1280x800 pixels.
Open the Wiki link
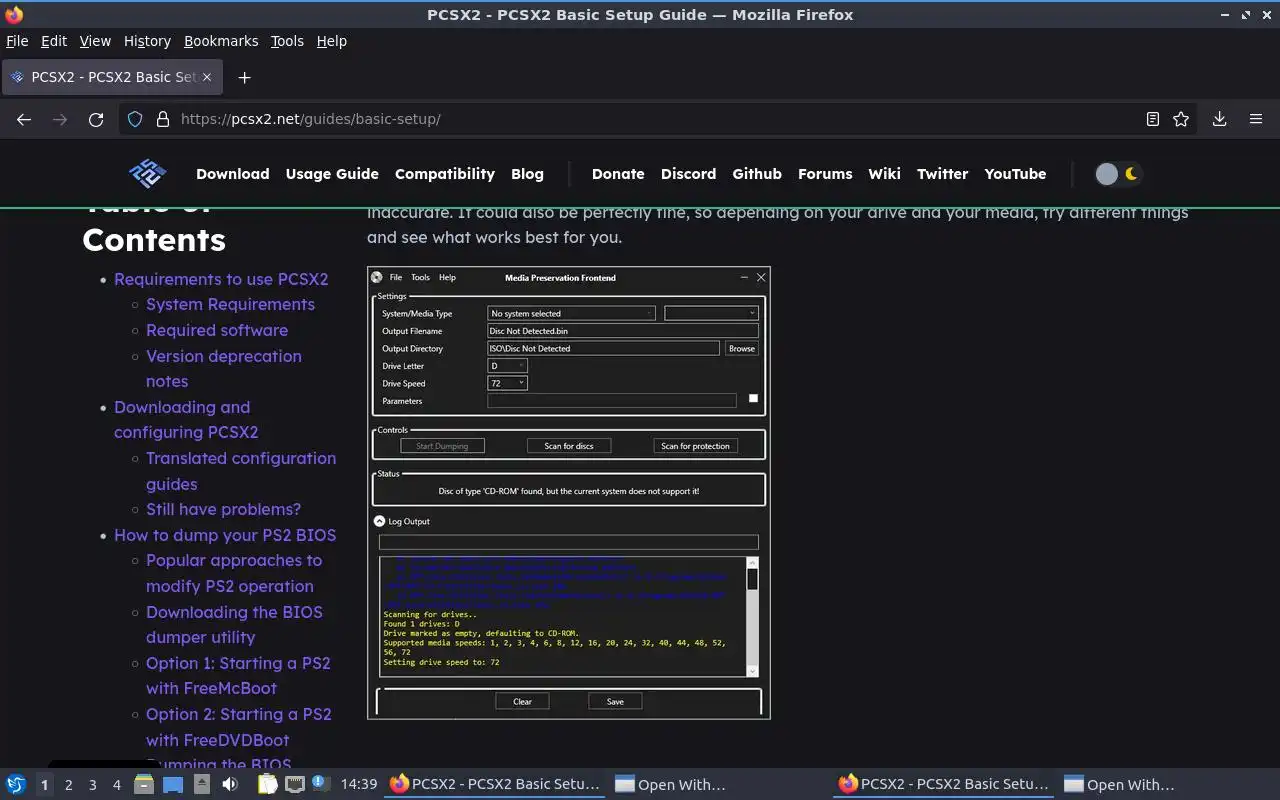pyautogui.click(x=884, y=174)
